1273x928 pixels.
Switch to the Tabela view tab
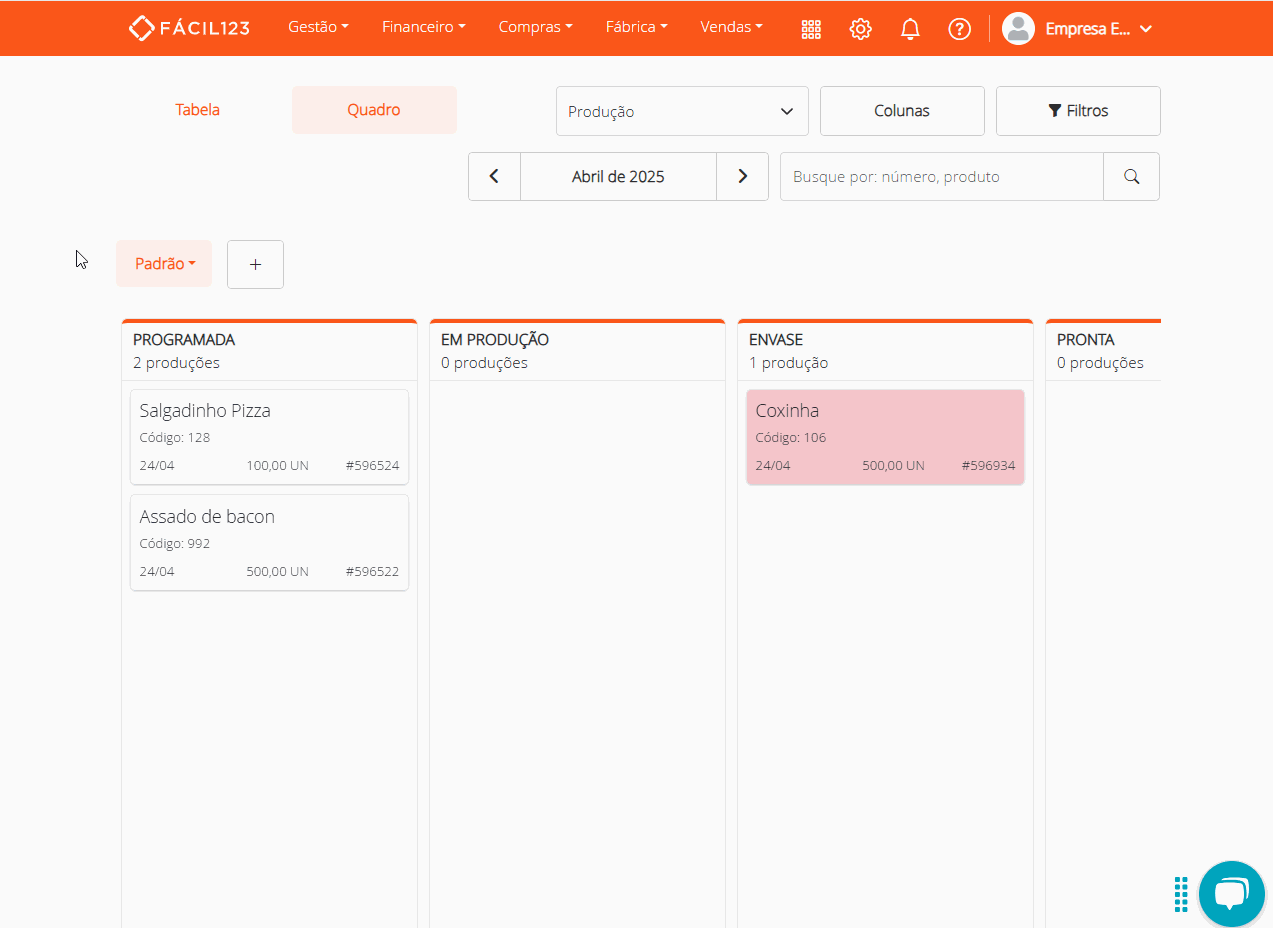click(x=197, y=110)
